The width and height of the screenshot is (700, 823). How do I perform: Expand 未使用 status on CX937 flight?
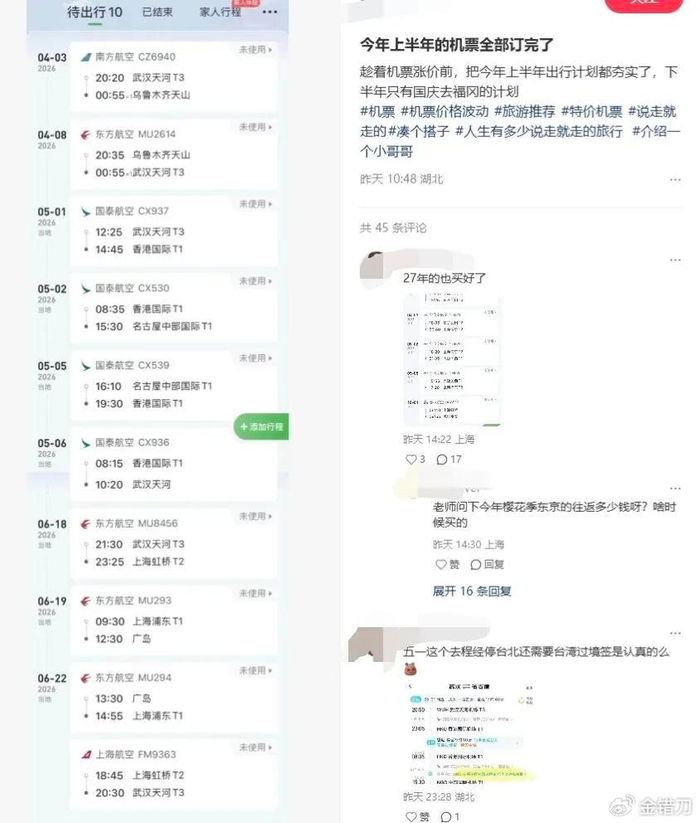(256, 204)
